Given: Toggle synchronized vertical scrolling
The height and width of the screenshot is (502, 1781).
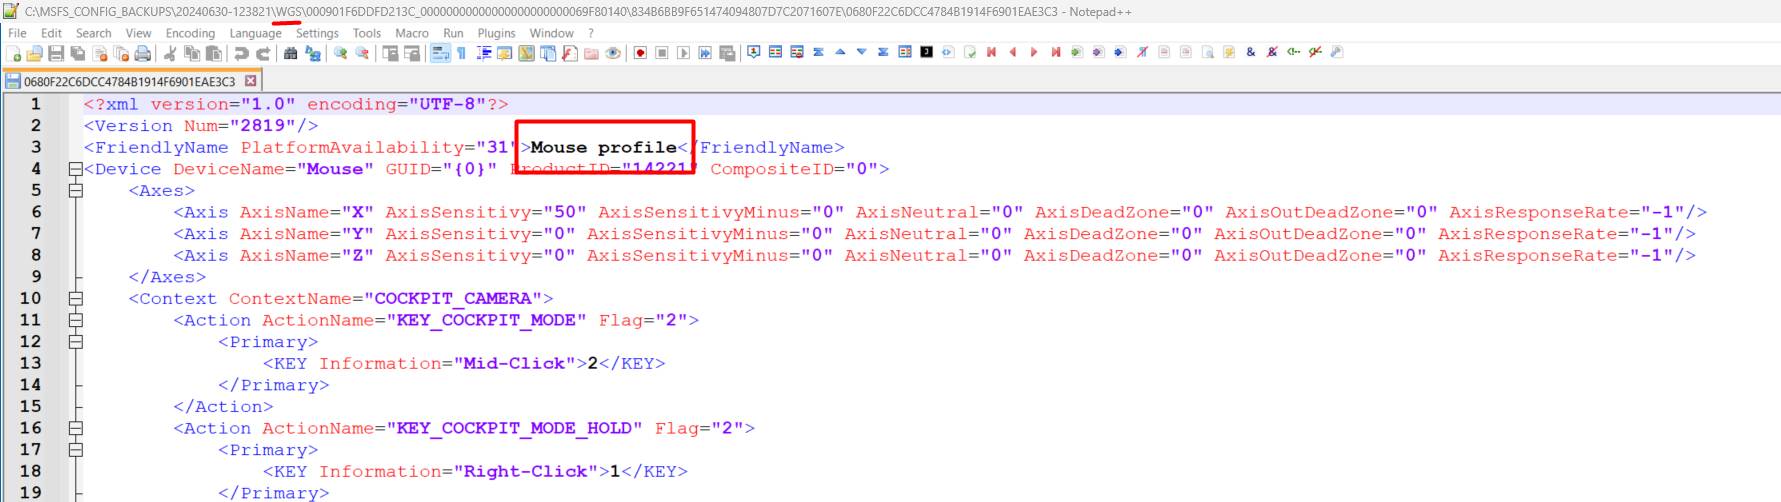Looking at the screenshot, I should [390, 53].
